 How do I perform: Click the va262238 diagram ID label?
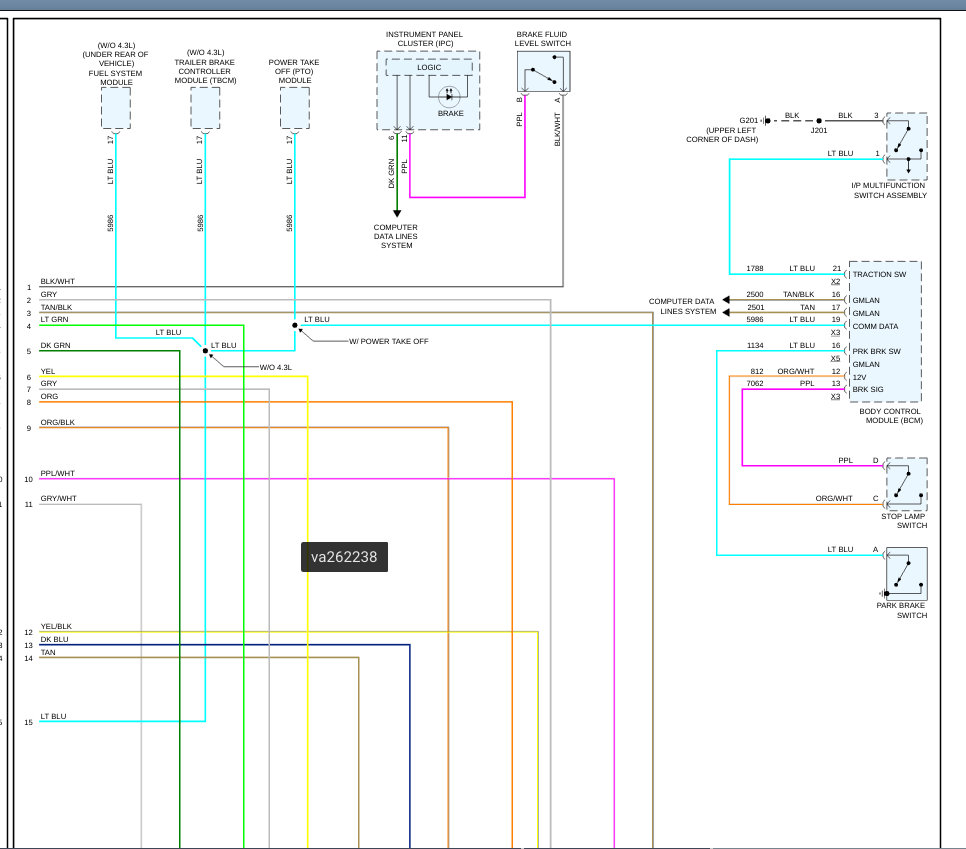pyautogui.click(x=344, y=557)
